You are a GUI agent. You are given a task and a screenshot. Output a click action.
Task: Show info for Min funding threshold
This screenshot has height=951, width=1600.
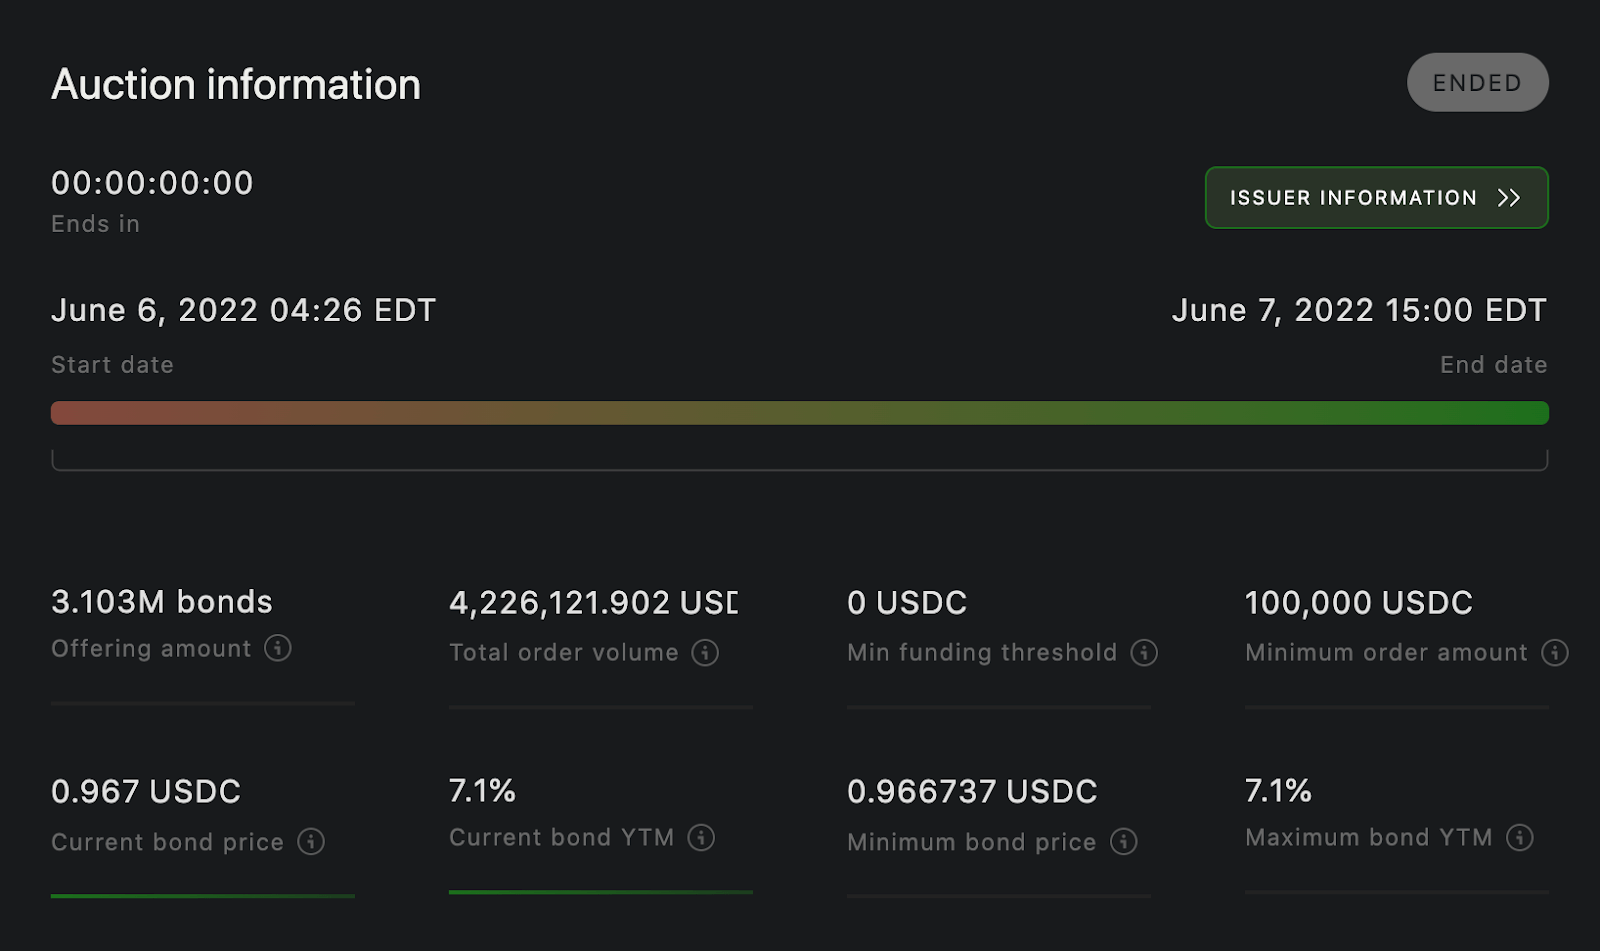[1144, 652]
